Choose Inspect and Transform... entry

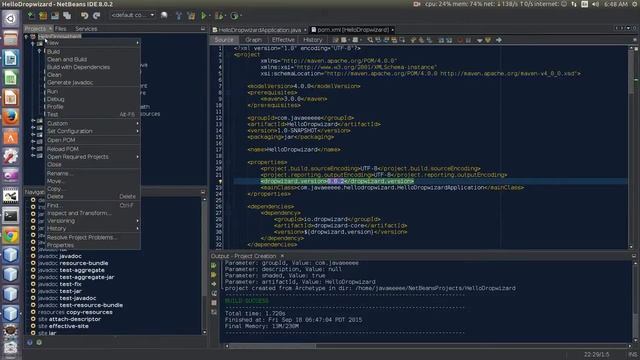point(93,213)
